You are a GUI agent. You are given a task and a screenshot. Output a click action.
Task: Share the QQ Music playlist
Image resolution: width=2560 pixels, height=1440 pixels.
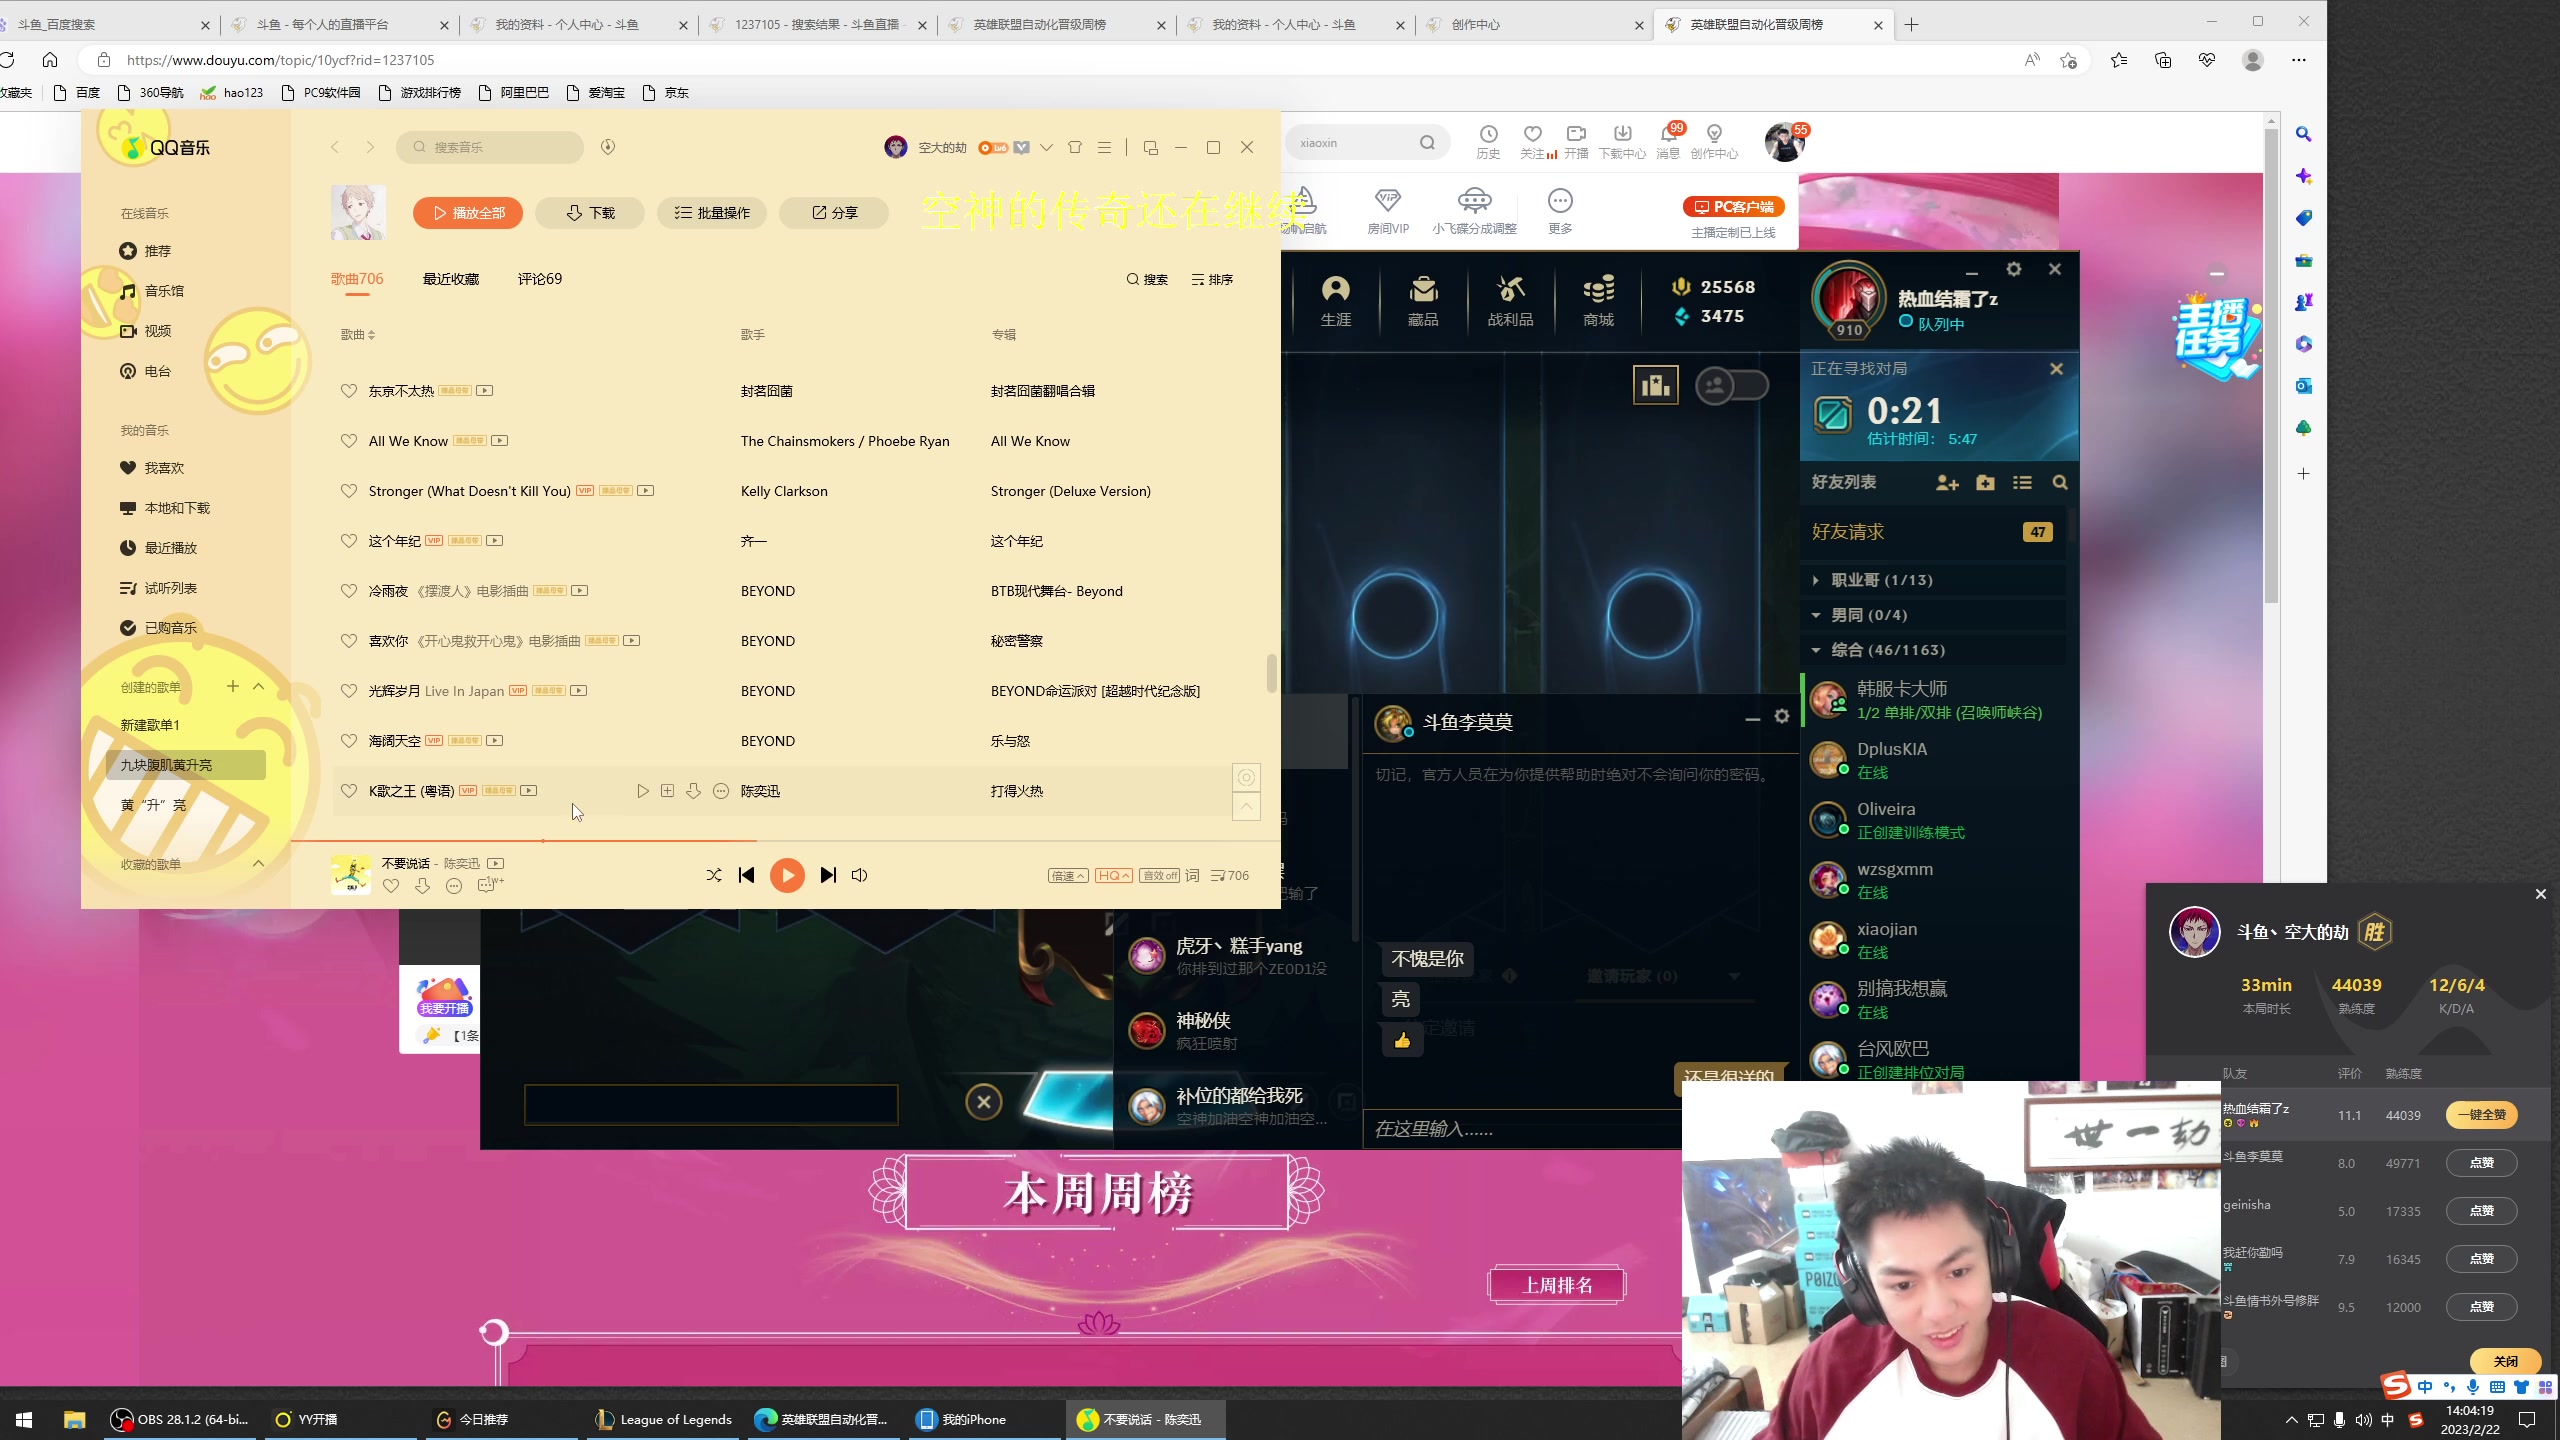pyautogui.click(x=834, y=213)
